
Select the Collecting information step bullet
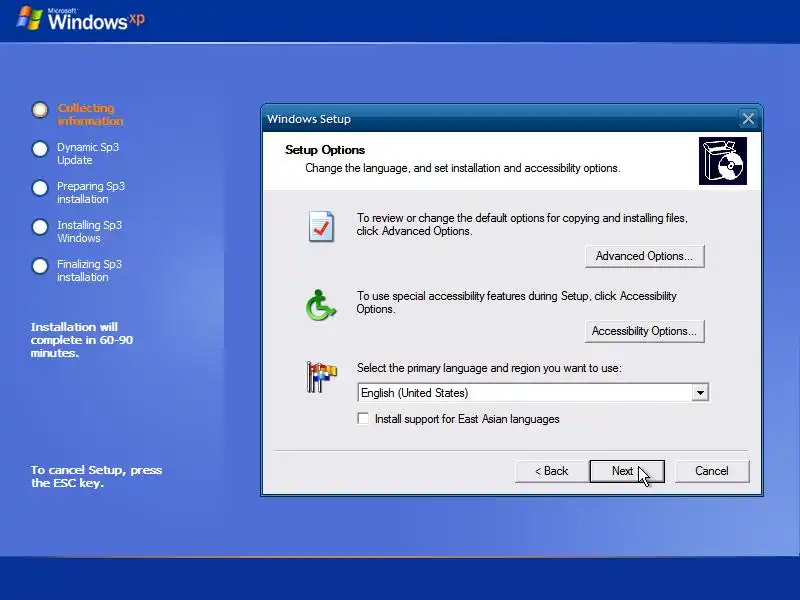[40, 110]
